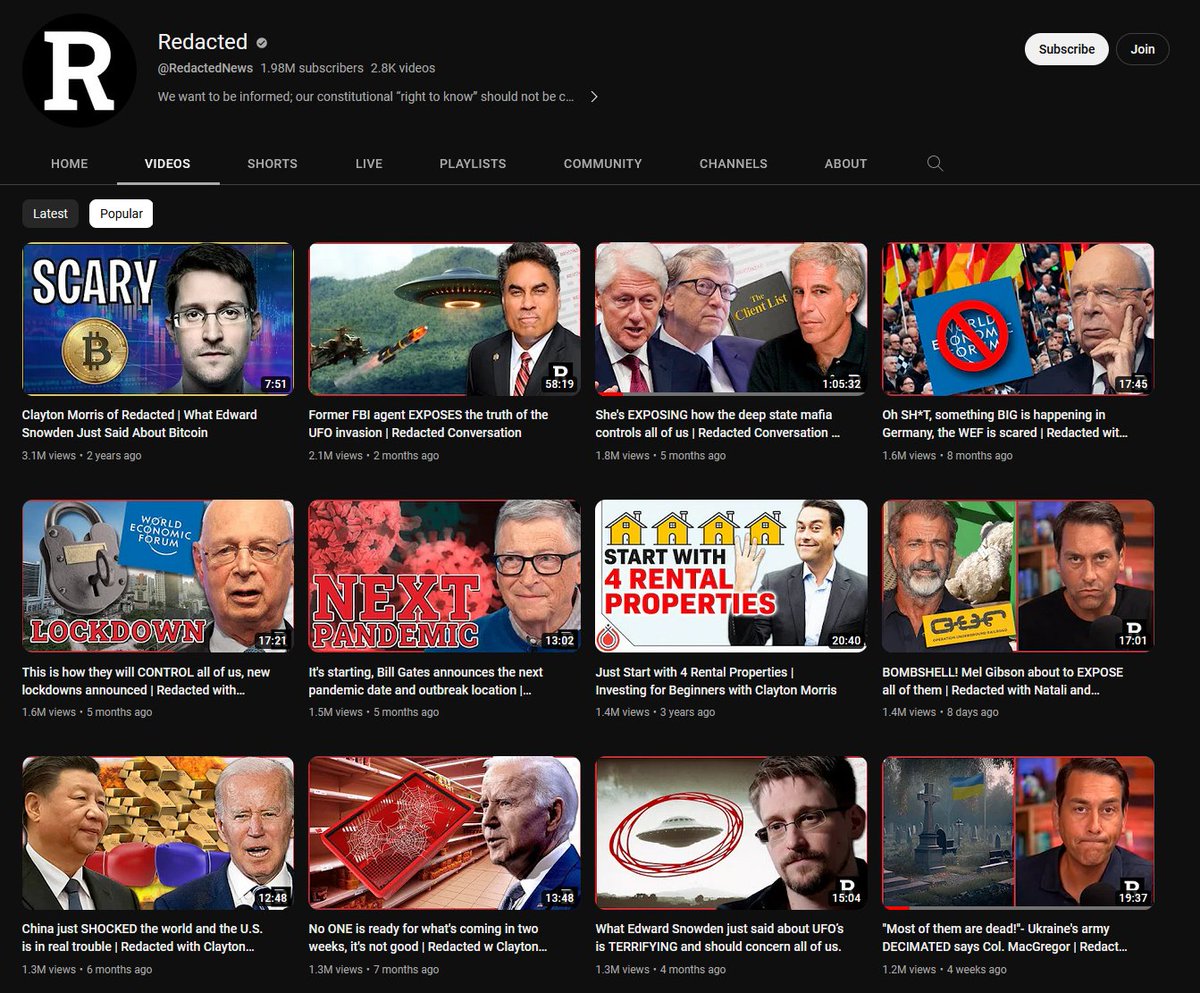Click title 'What Edward Snowden just said about UFO's'

[x=719, y=938]
